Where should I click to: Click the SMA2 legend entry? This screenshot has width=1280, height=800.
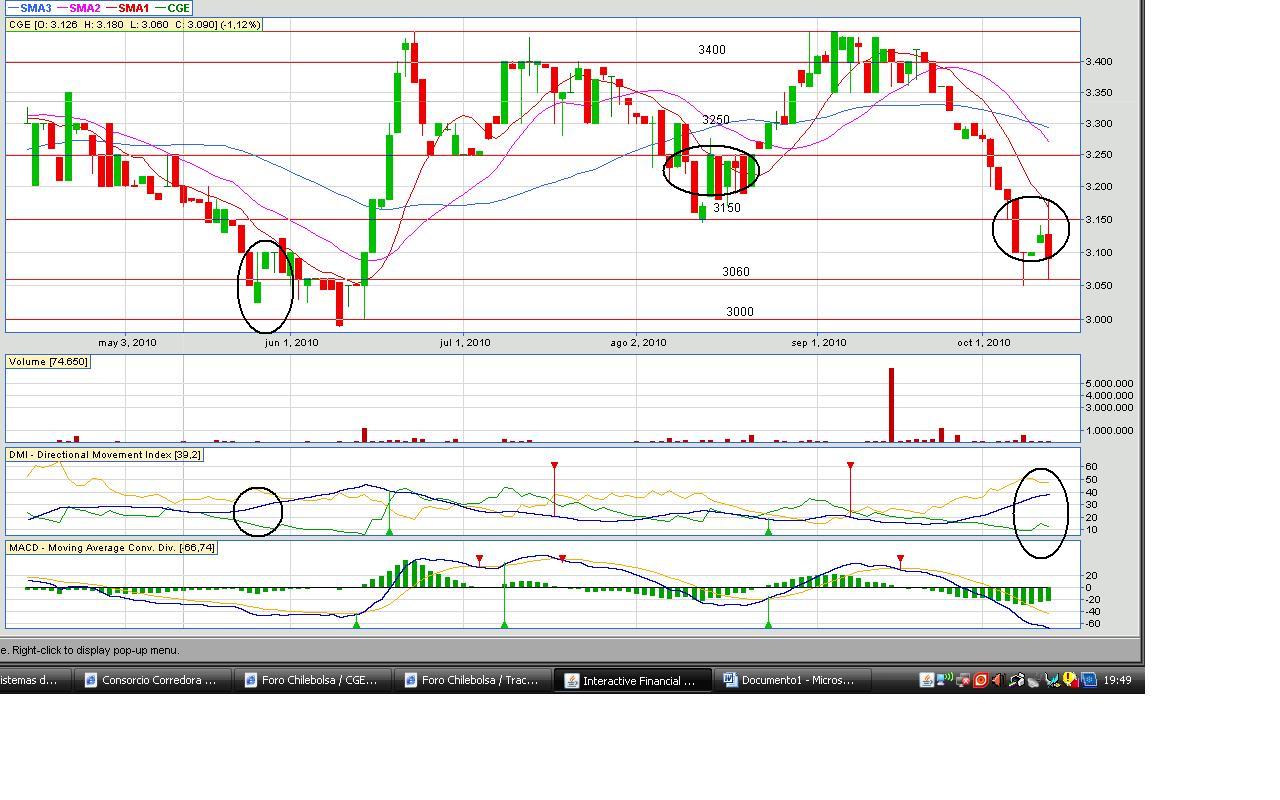78,8
